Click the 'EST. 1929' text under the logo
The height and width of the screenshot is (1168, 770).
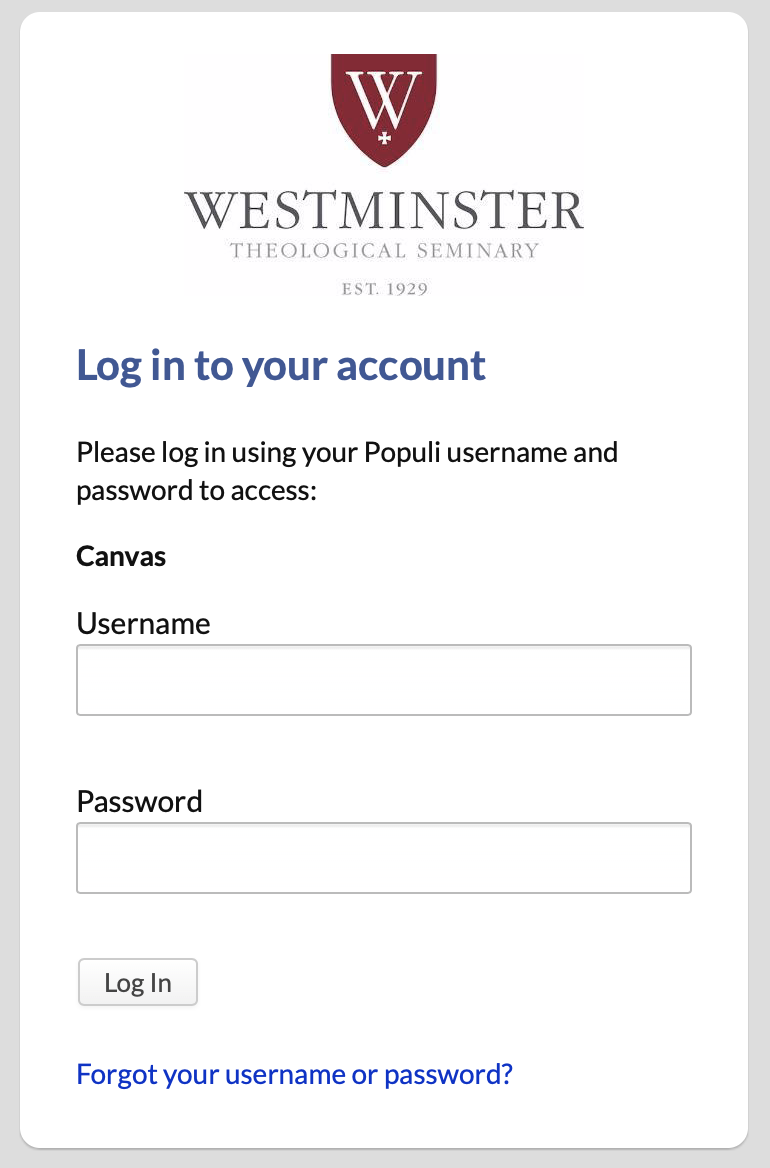(x=384, y=288)
